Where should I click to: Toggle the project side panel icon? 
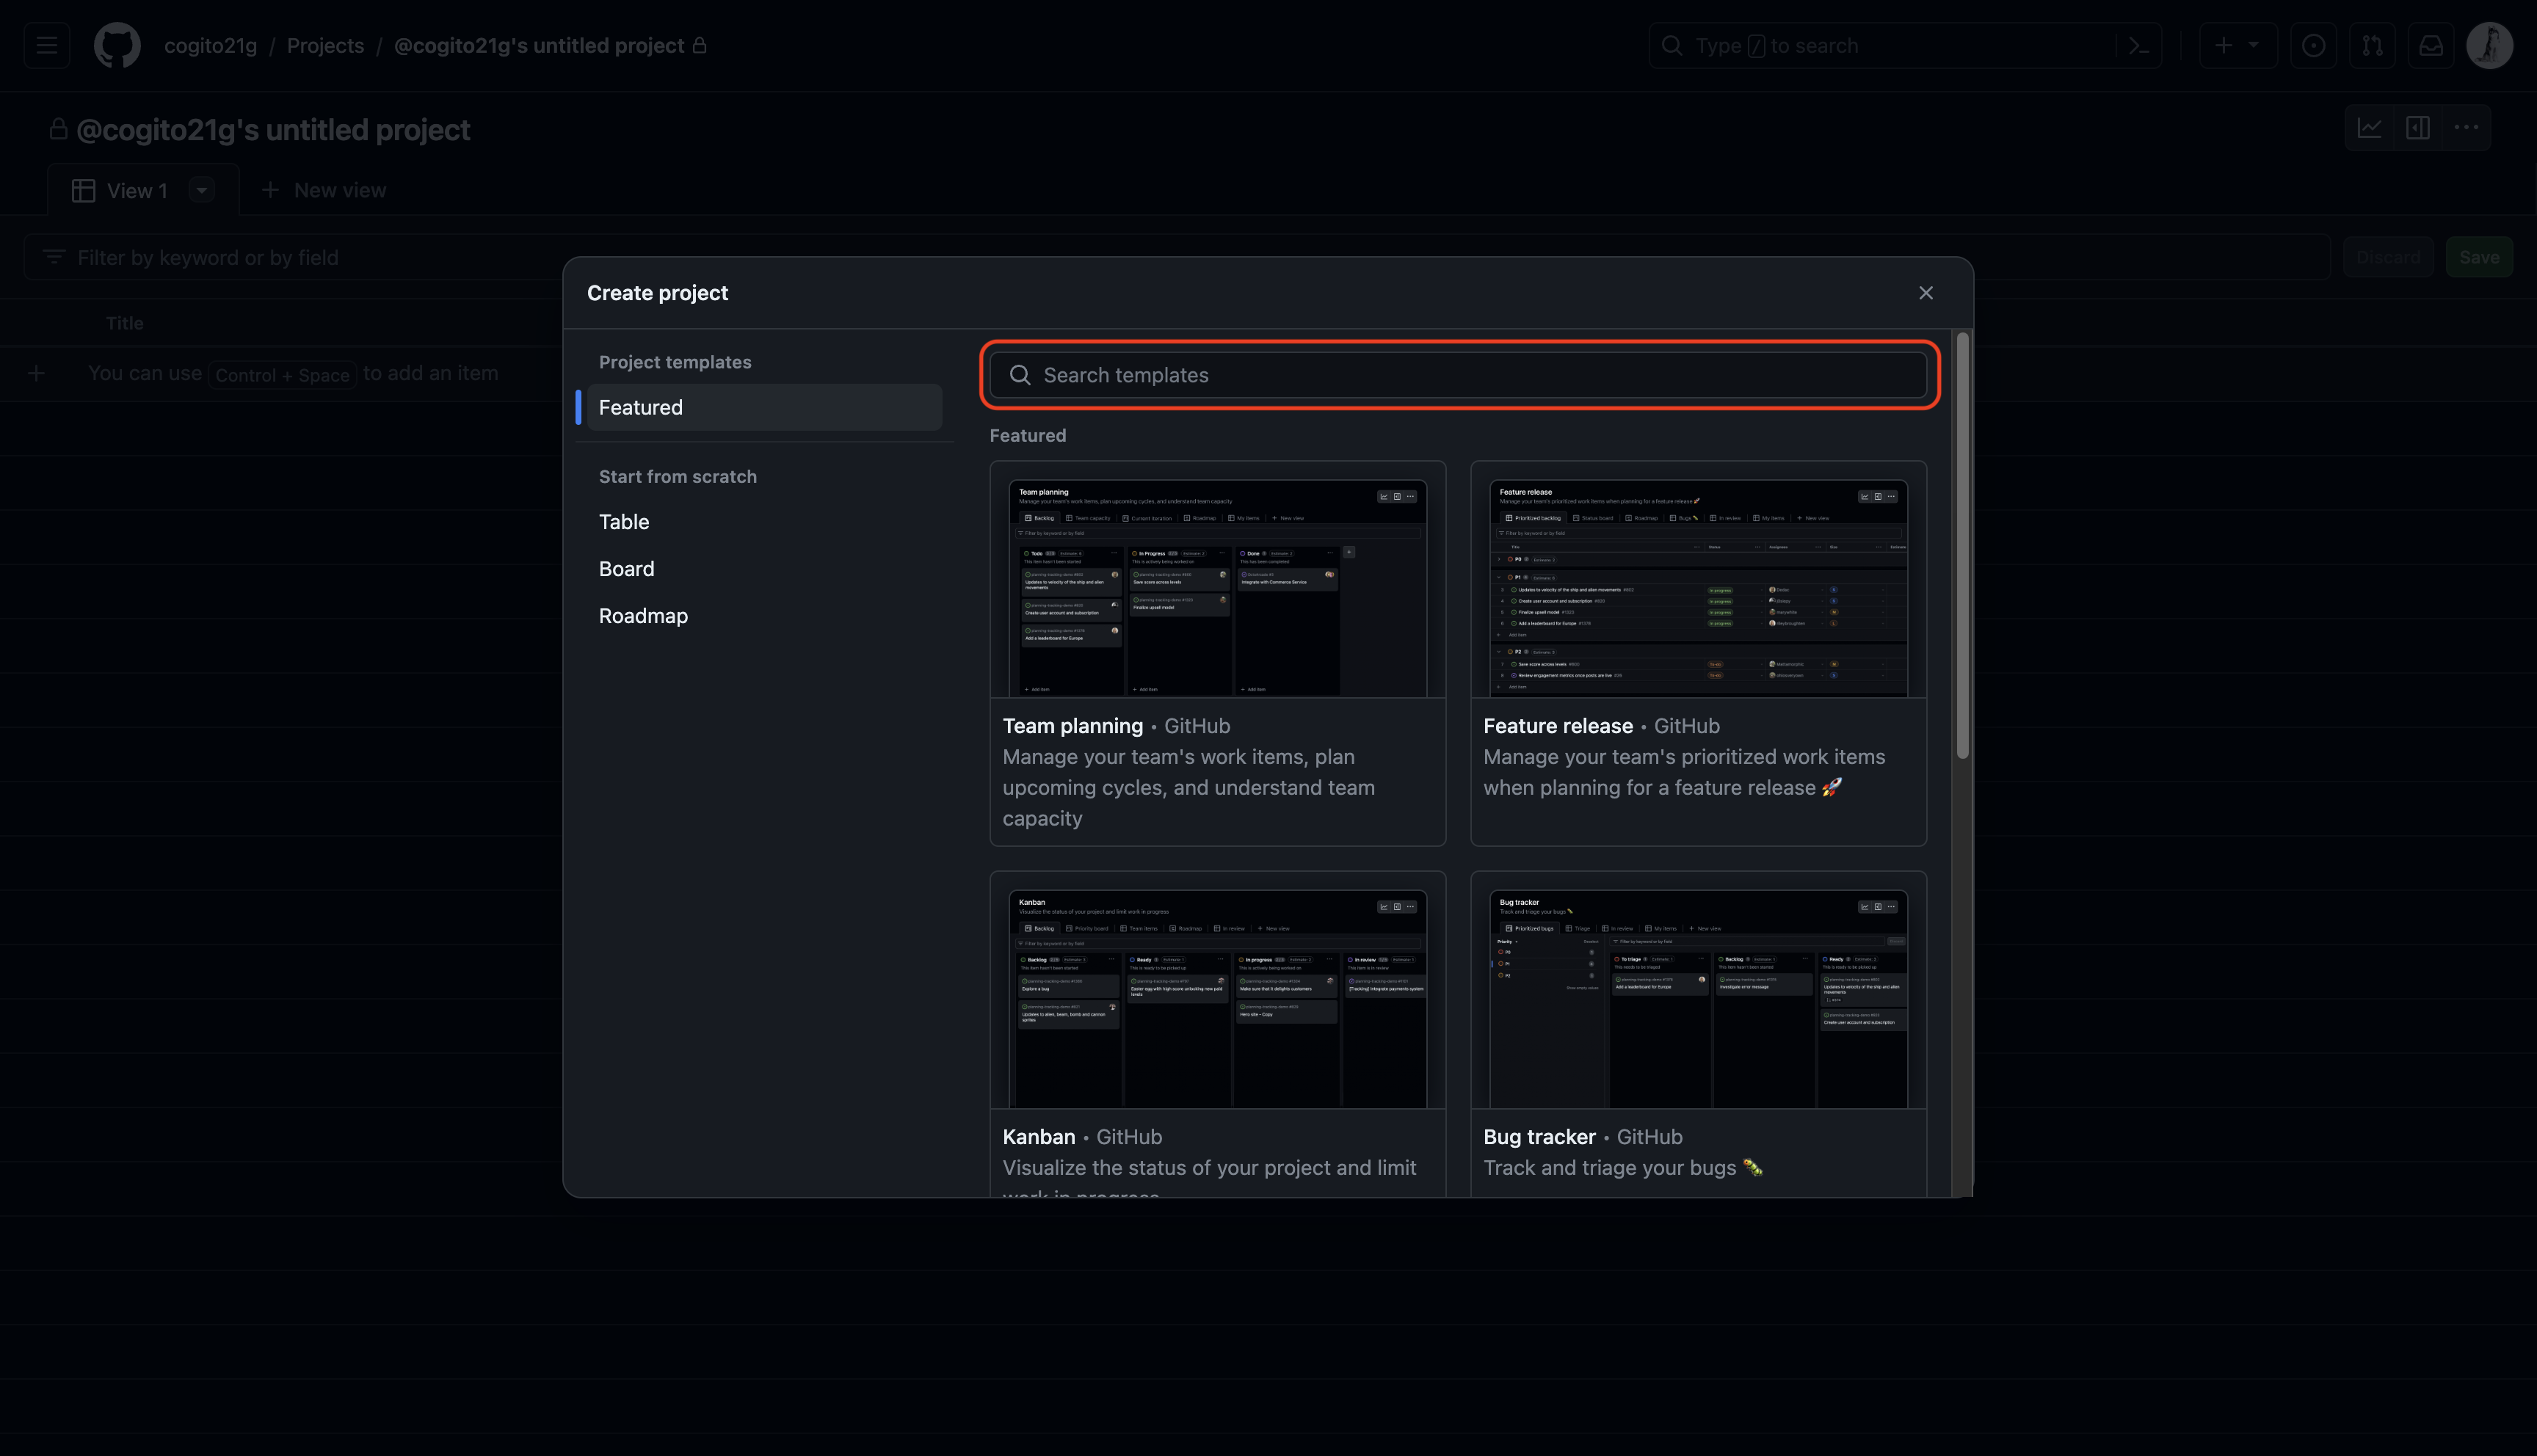(x=2418, y=128)
